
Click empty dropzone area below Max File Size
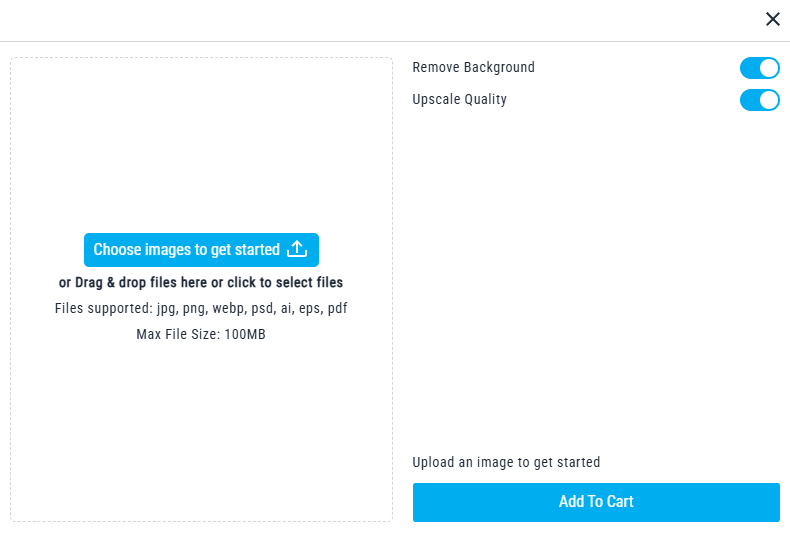201,430
